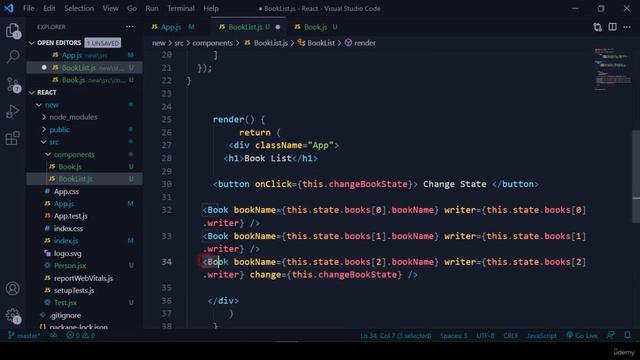
Task: Open editor more actions ellipsis
Action: click(627, 27)
